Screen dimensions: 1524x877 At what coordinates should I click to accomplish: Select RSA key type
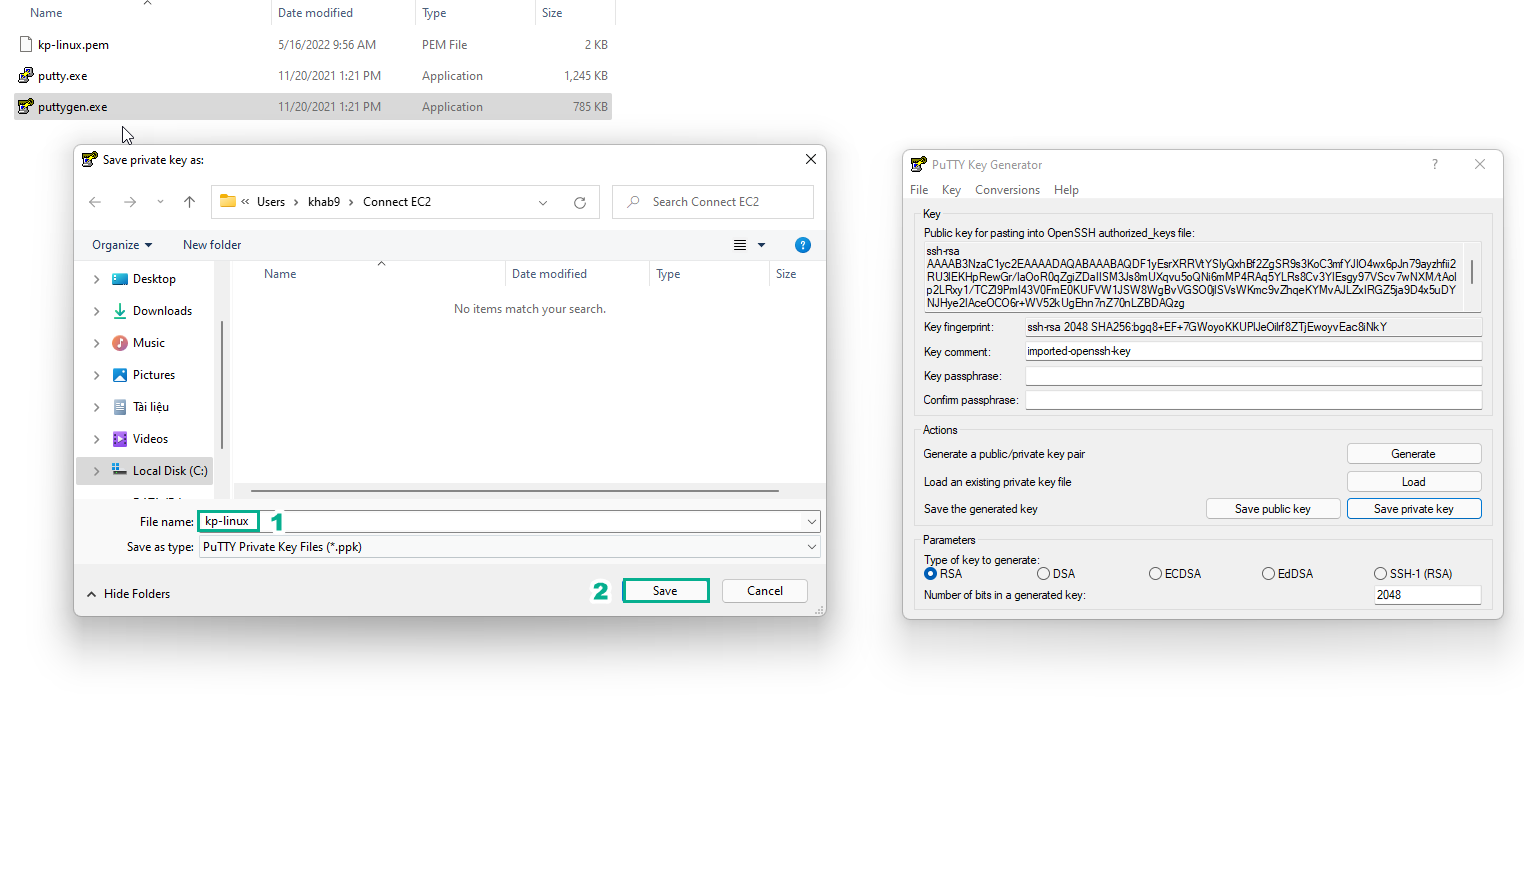tap(931, 574)
